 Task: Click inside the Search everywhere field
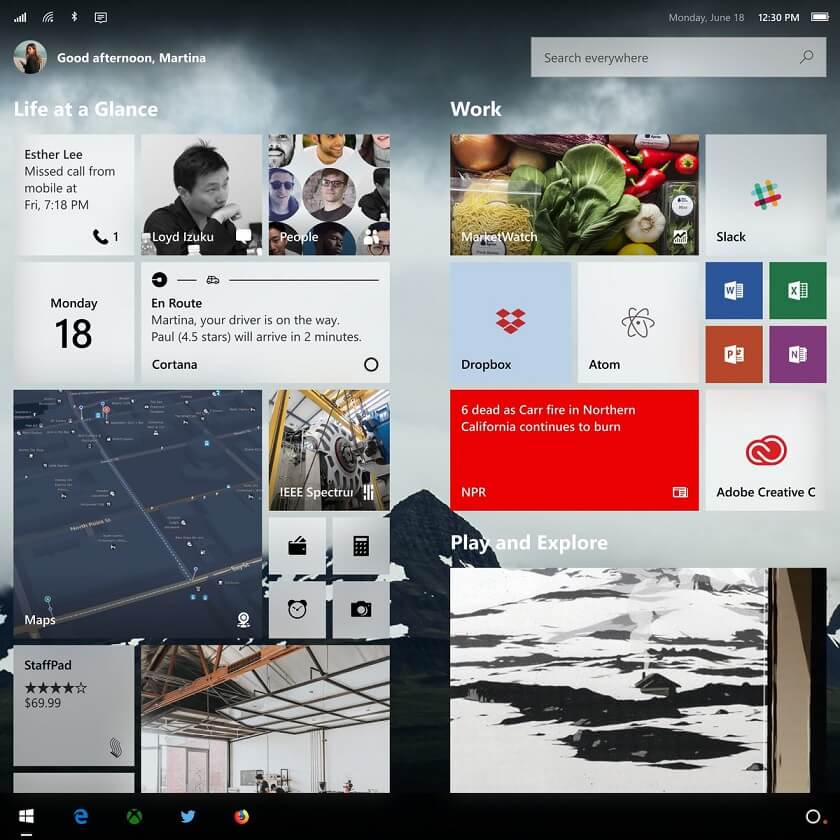(678, 57)
